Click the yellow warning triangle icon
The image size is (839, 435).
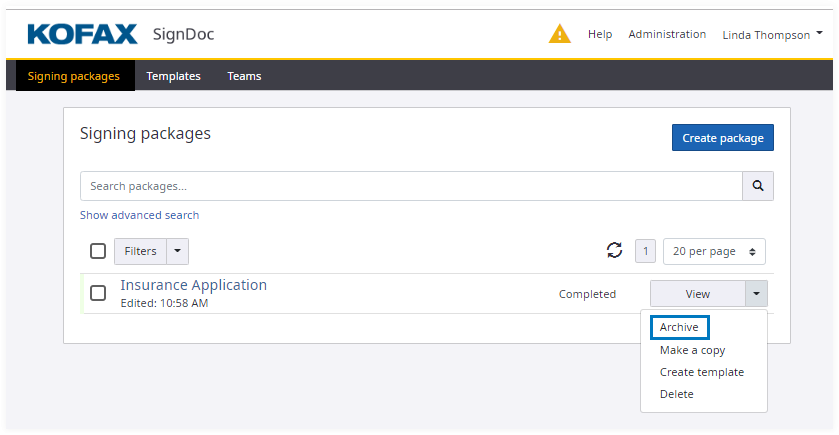tap(560, 34)
